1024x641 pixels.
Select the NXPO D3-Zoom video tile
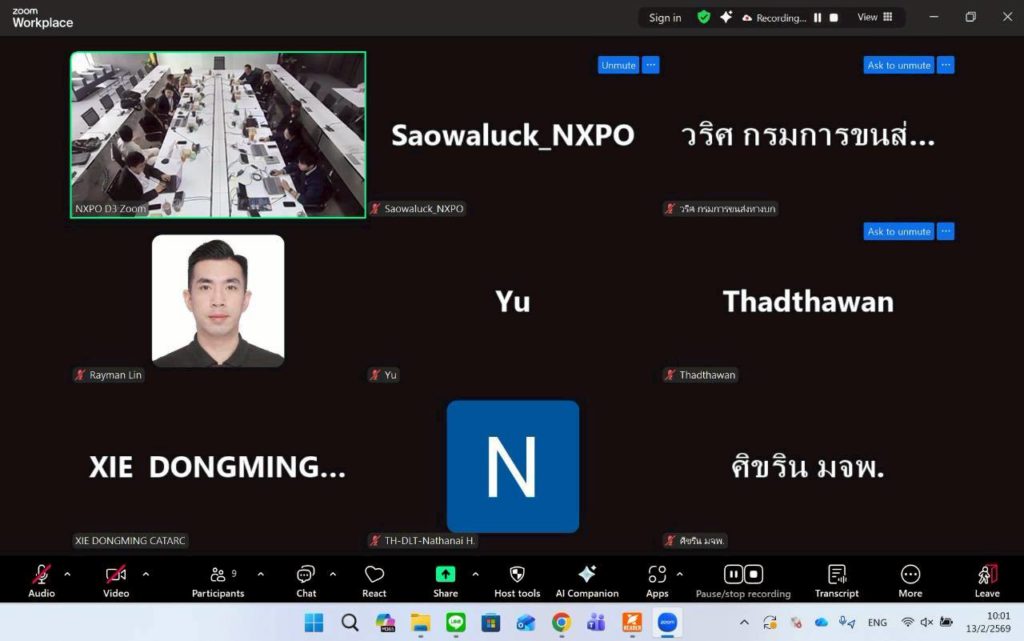(218, 134)
